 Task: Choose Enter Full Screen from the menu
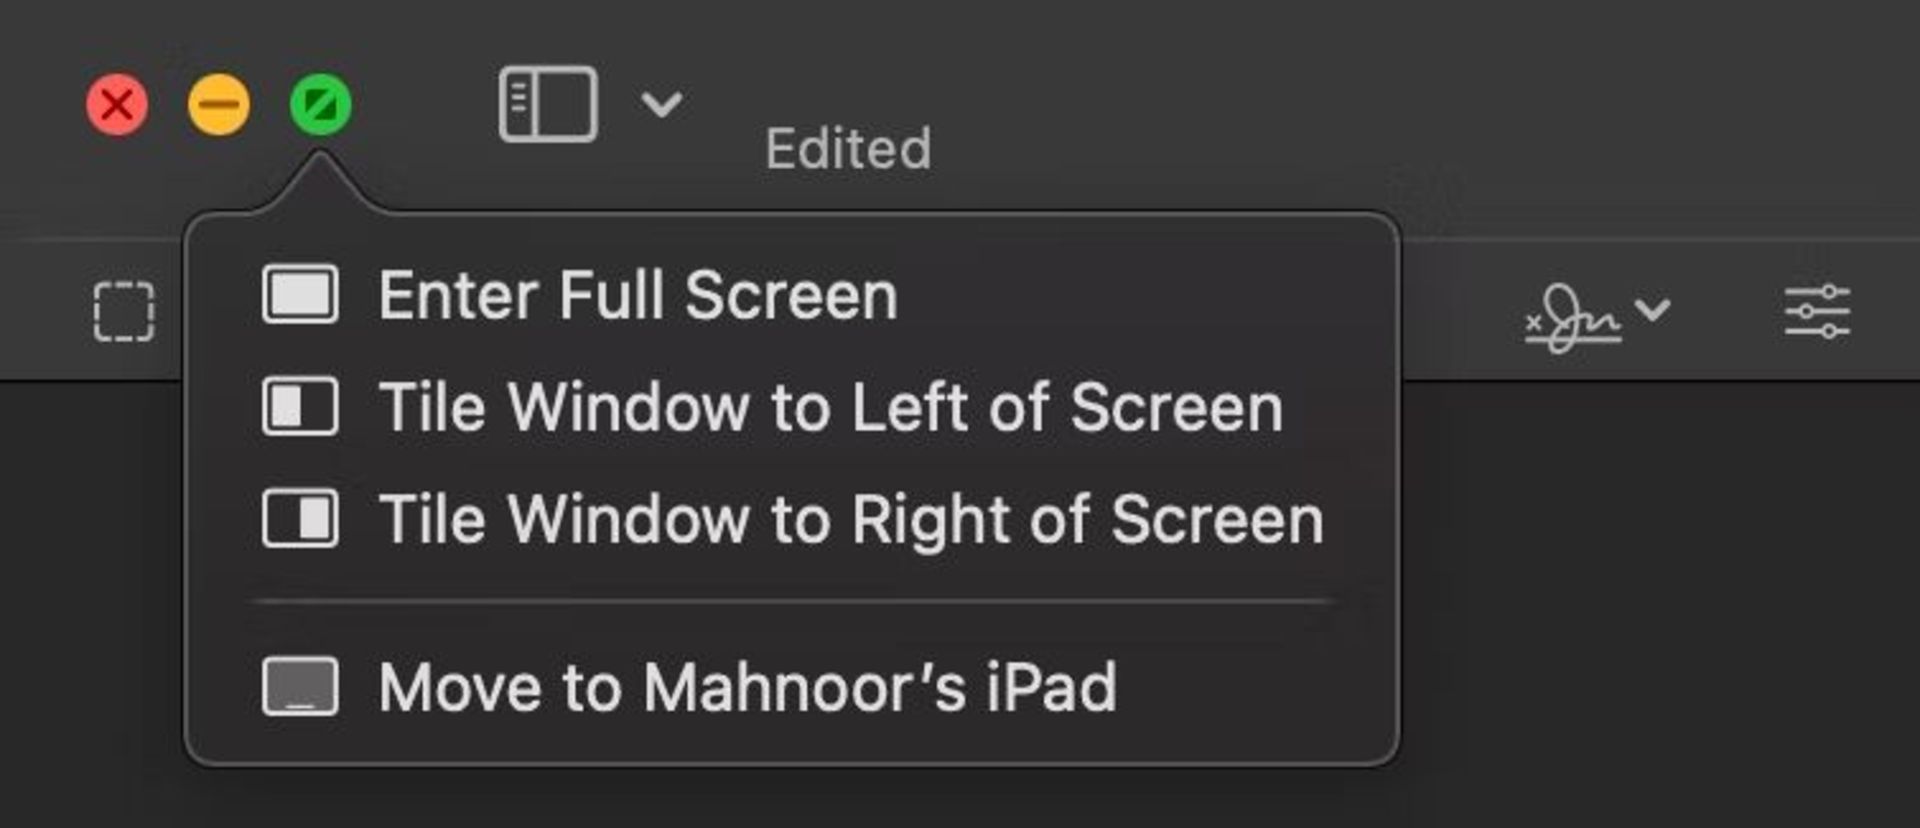point(638,296)
